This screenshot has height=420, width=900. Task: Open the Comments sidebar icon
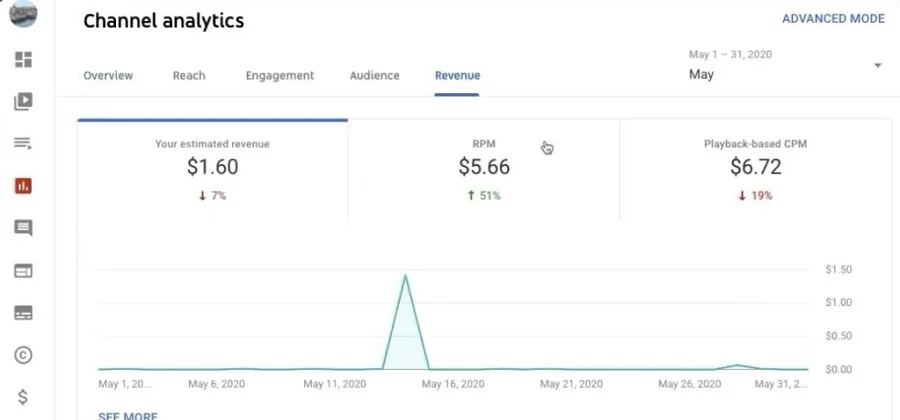click(x=23, y=228)
